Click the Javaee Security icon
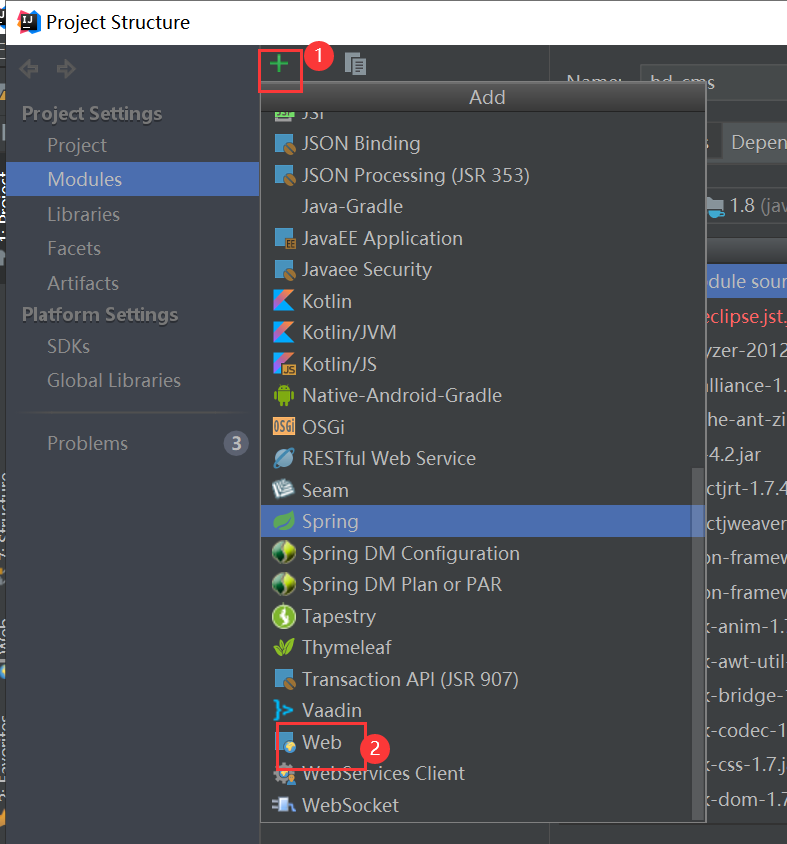Image resolution: width=787 pixels, height=844 pixels. pos(284,270)
